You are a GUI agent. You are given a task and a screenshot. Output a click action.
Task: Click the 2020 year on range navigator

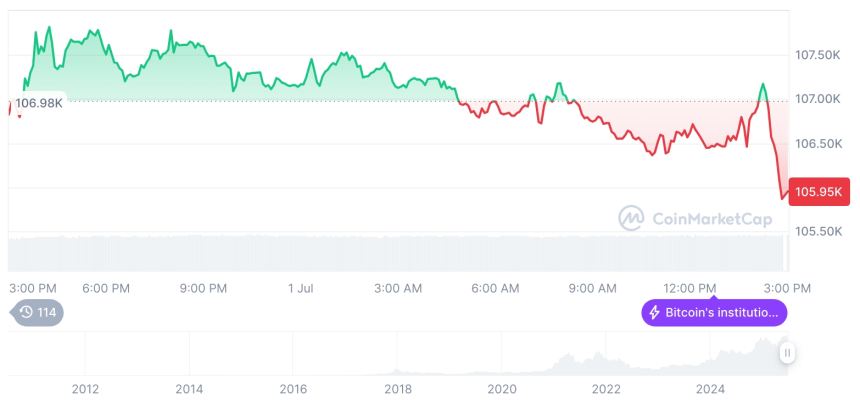coord(501,389)
